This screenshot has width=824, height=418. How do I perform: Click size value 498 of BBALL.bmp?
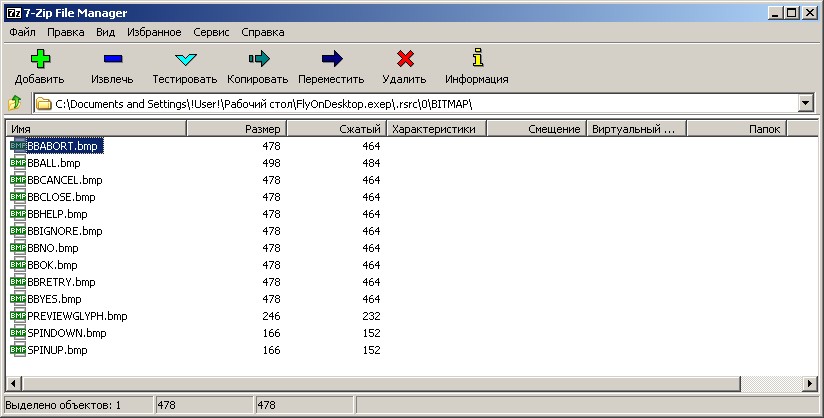click(x=271, y=163)
